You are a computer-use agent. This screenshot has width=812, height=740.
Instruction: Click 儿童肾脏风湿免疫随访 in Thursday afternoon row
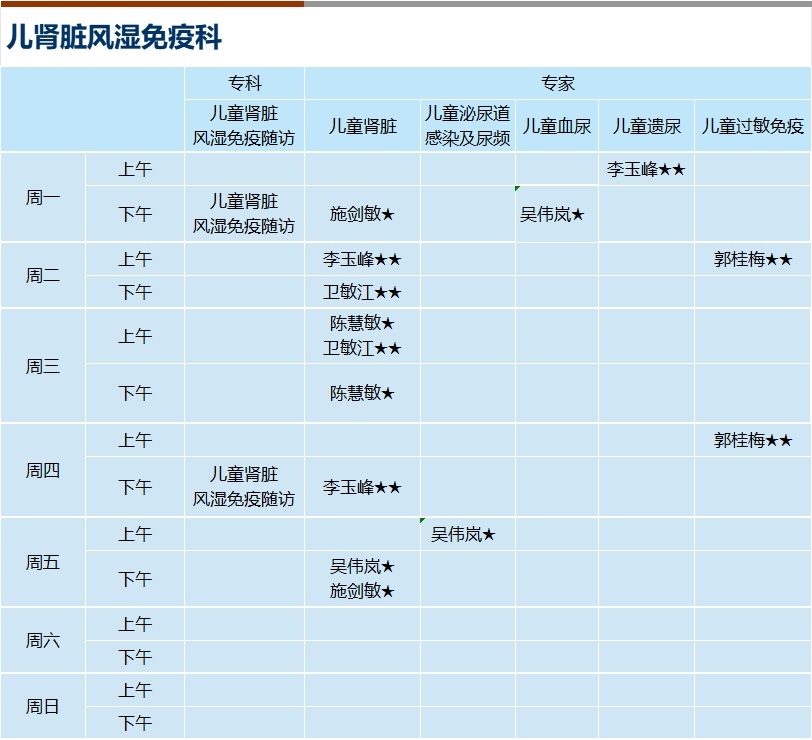(244, 486)
